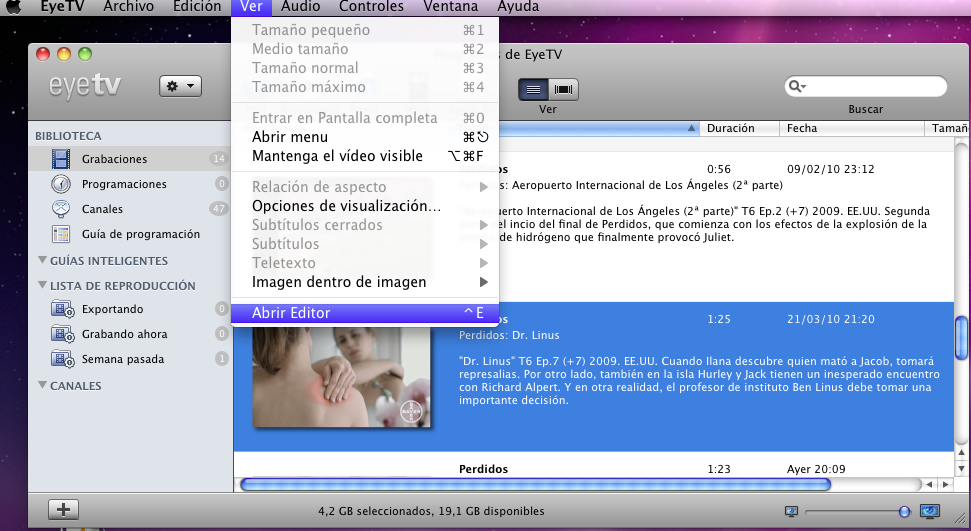
Task: Choose Abrir Editor from Ver menu
Action: point(365,313)
